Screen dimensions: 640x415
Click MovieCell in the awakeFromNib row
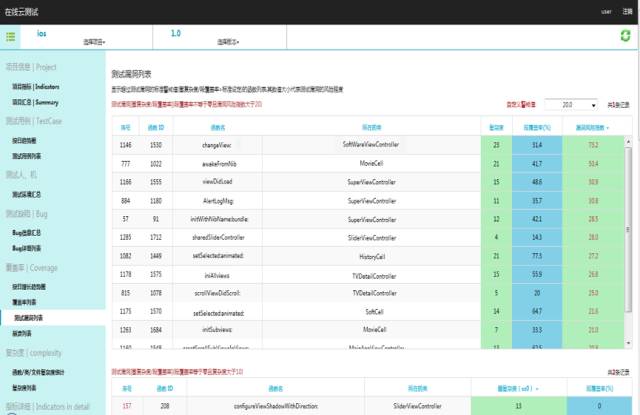pos(371,163)
